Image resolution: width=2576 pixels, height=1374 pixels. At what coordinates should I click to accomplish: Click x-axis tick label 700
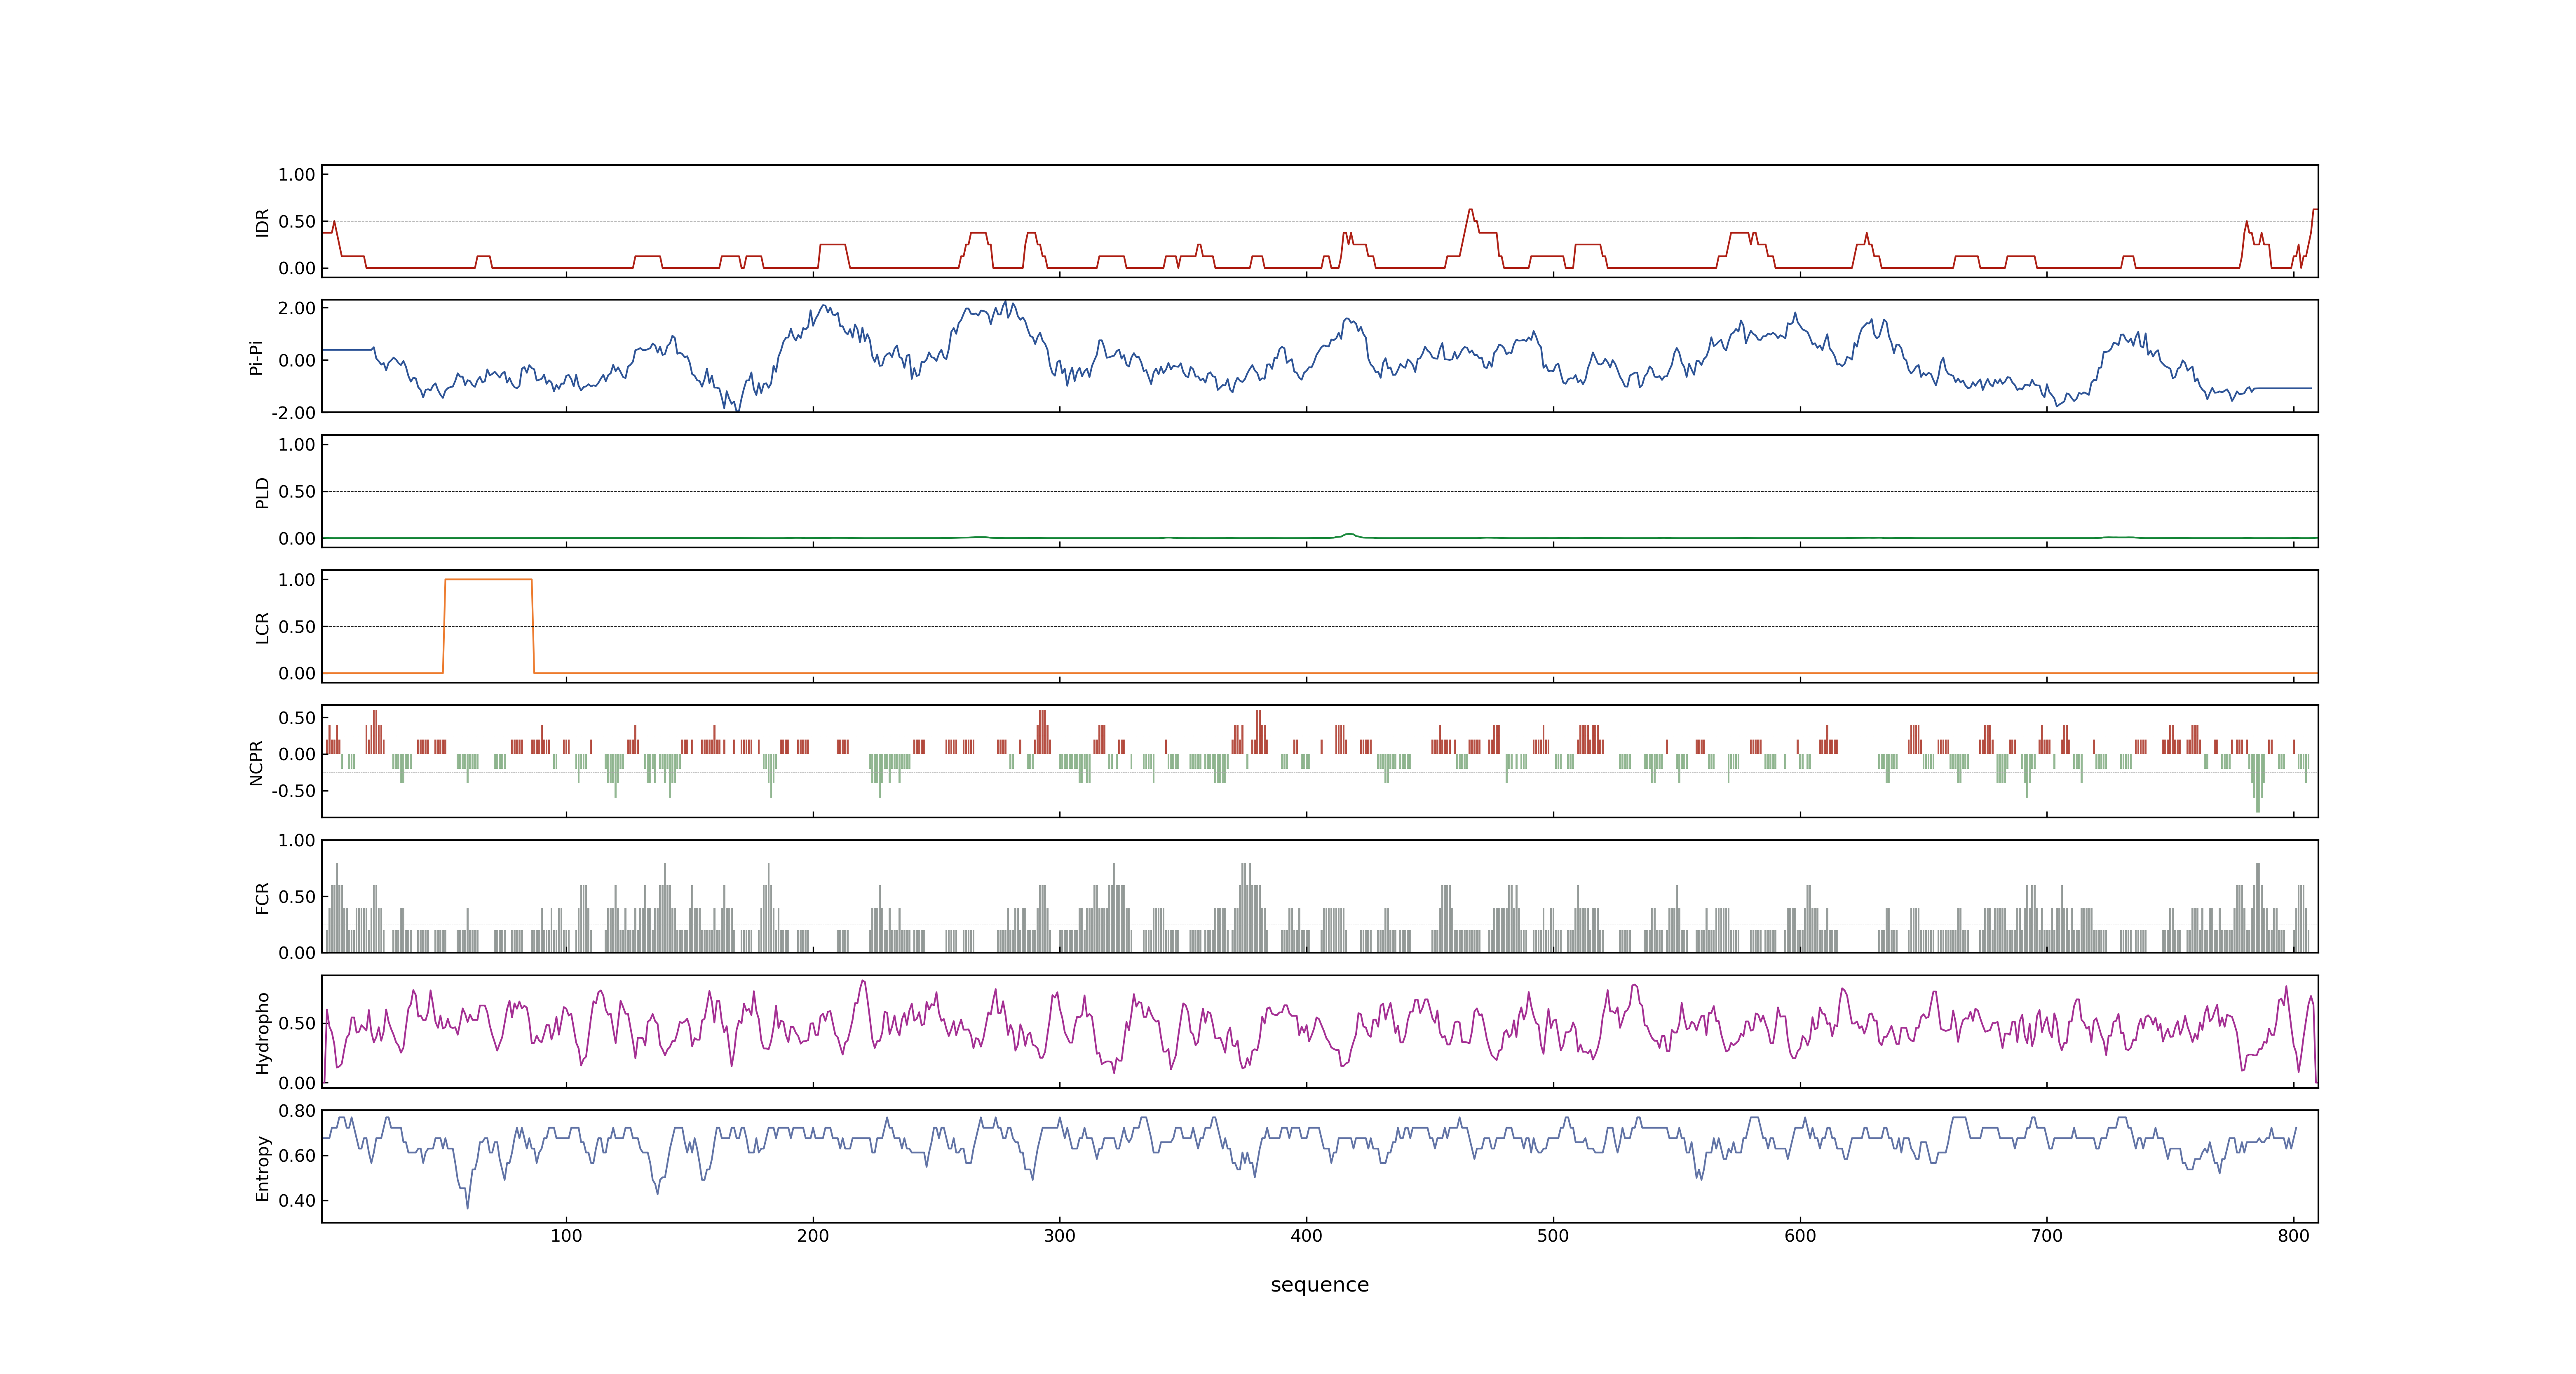click(2047, 1236)
